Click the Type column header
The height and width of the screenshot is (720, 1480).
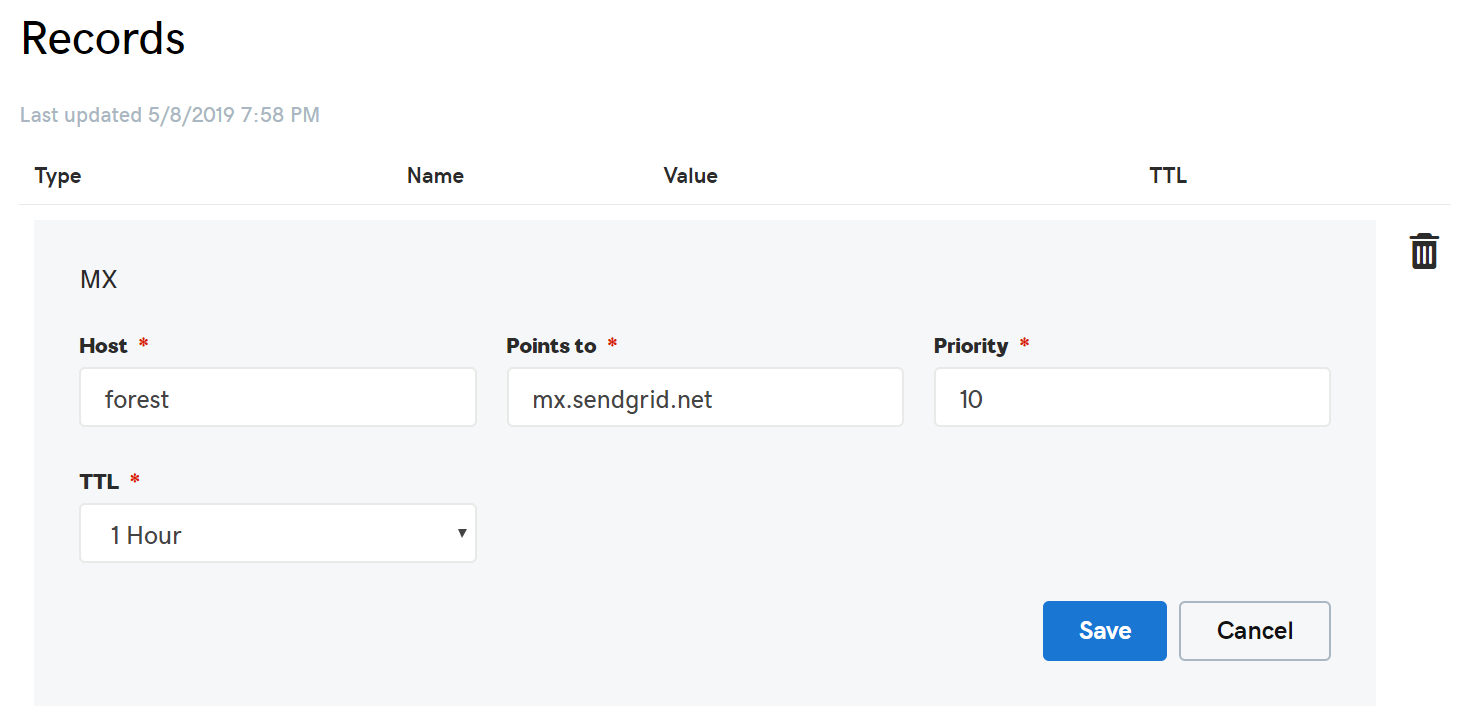click(x=58, y=175)
